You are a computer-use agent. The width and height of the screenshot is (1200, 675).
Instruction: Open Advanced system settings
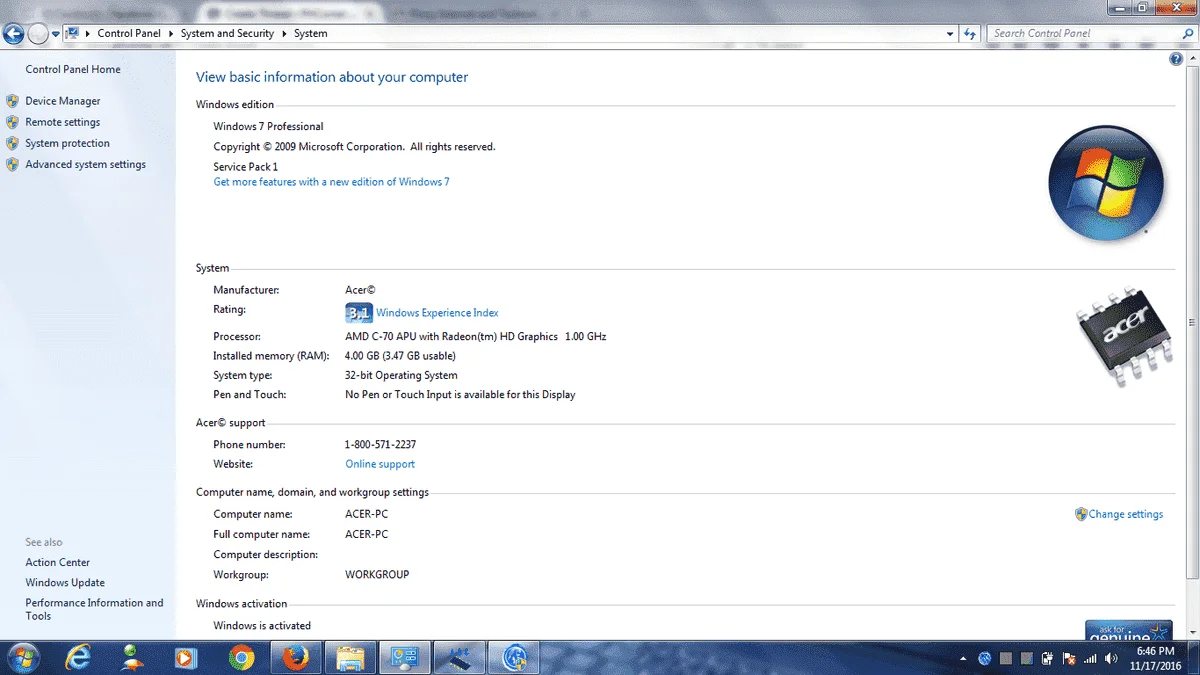(x=85, y=164)
